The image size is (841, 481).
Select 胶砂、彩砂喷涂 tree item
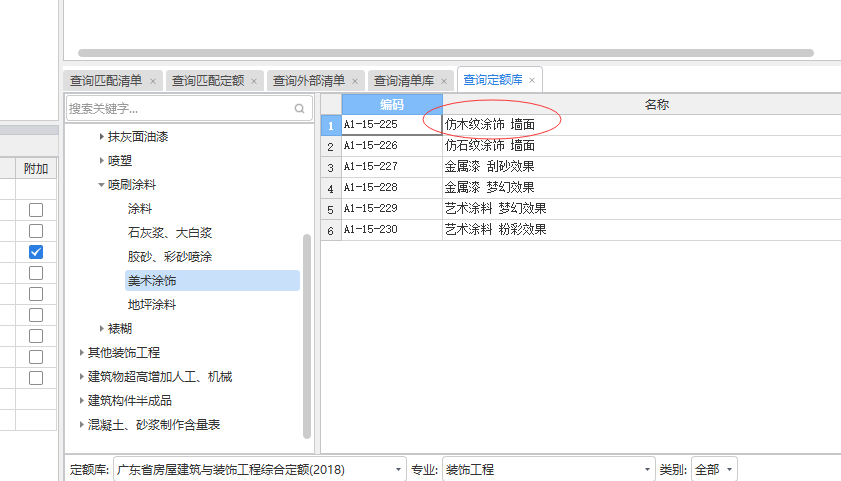pyautogui.click(x=170, y=257)
